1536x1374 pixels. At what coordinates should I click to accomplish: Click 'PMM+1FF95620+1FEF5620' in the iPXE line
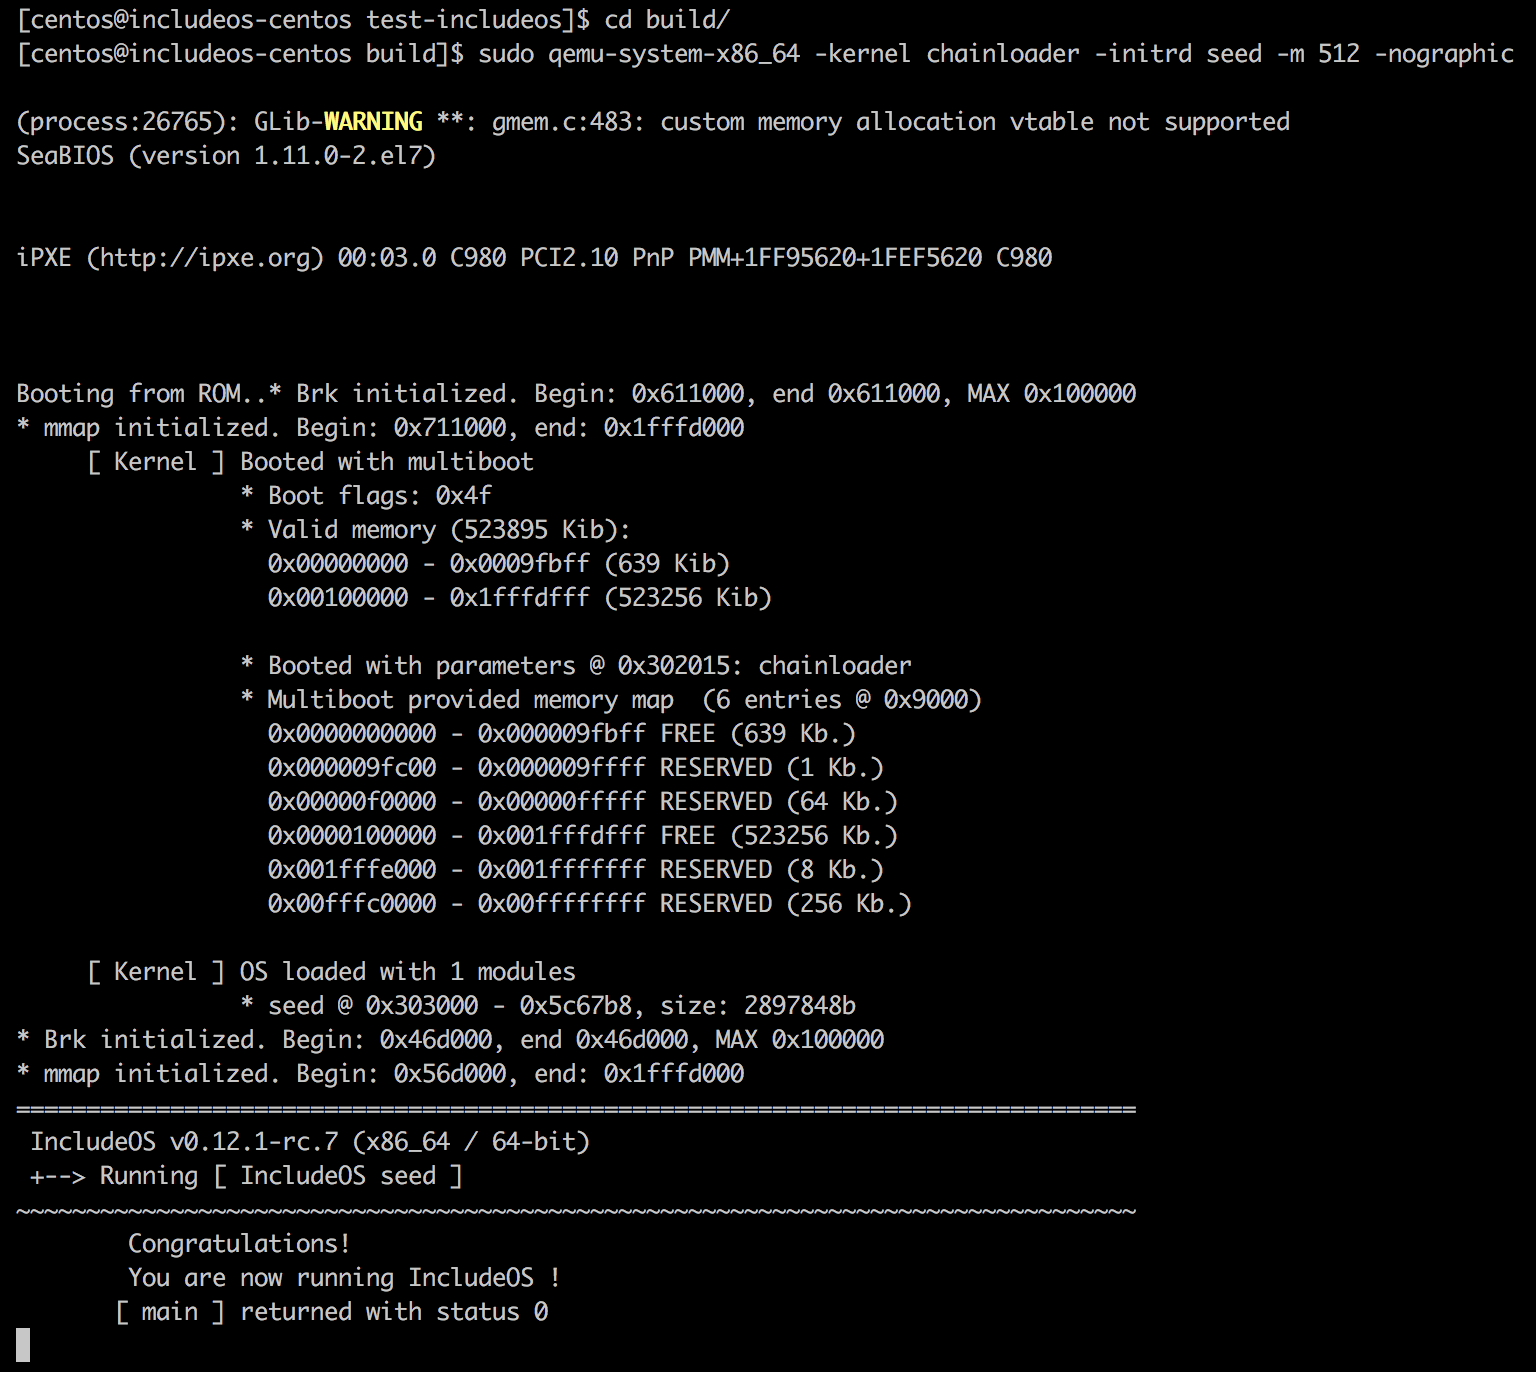click(835, 257)
